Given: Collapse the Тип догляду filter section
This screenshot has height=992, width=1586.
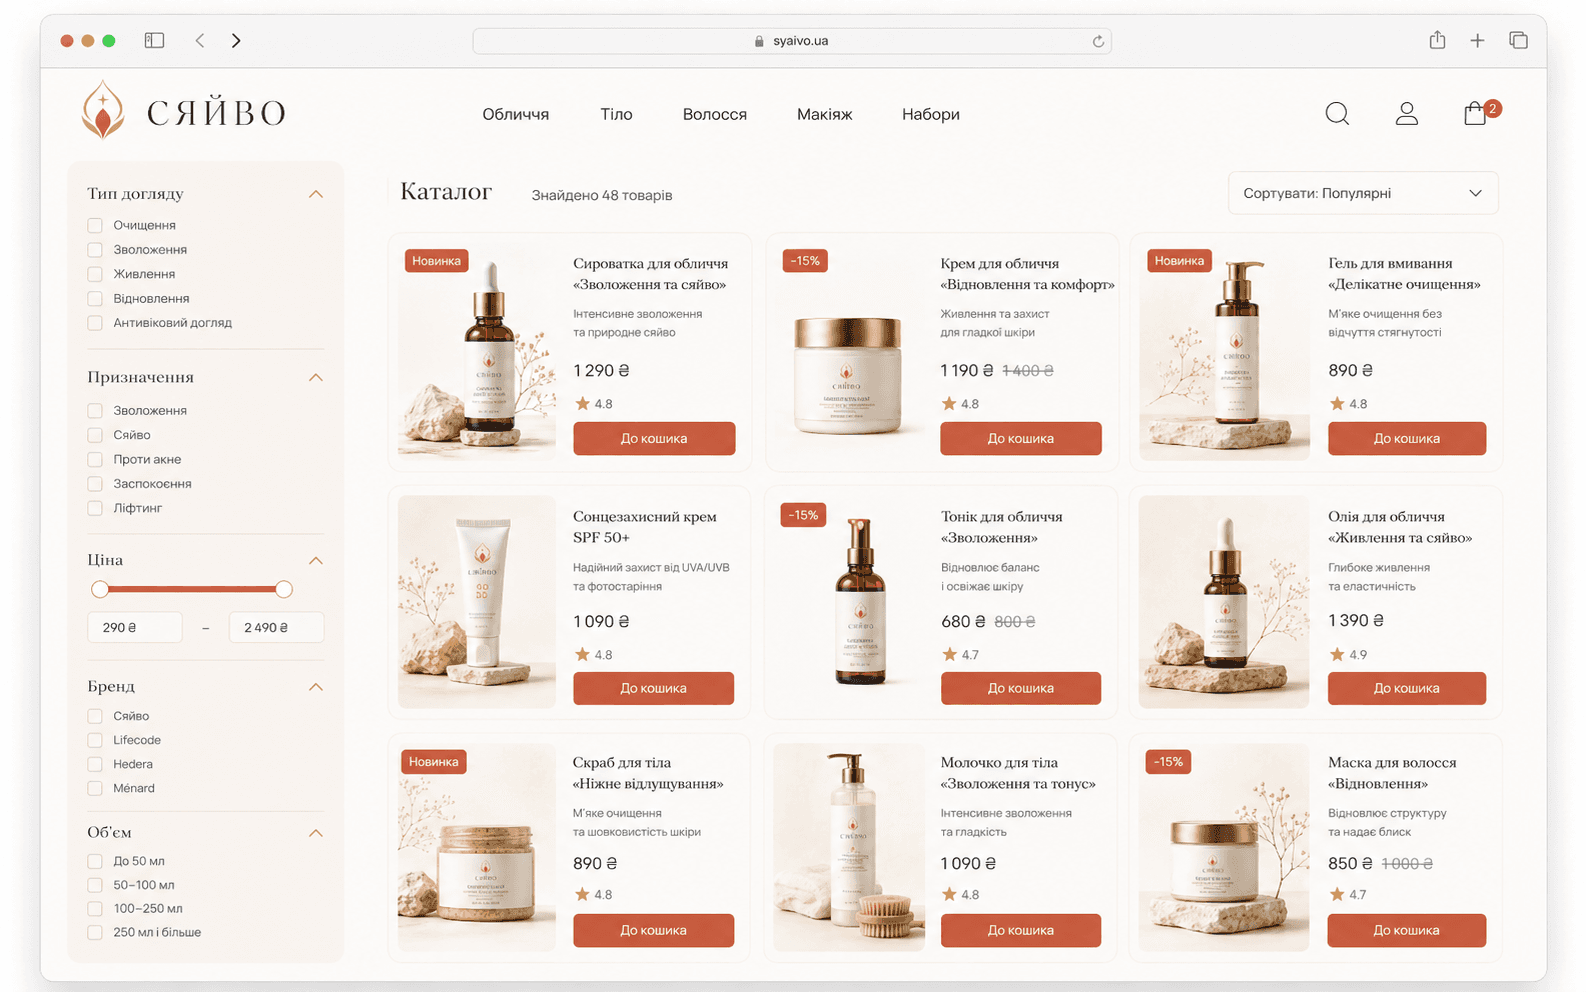Looking at the screenshot, I should 316,194.
